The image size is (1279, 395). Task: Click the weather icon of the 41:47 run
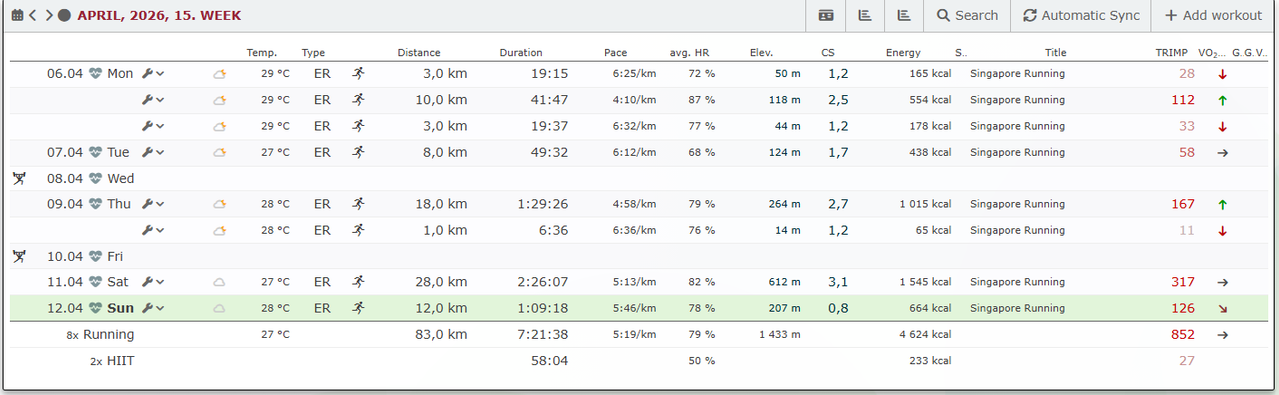(219, 100)
